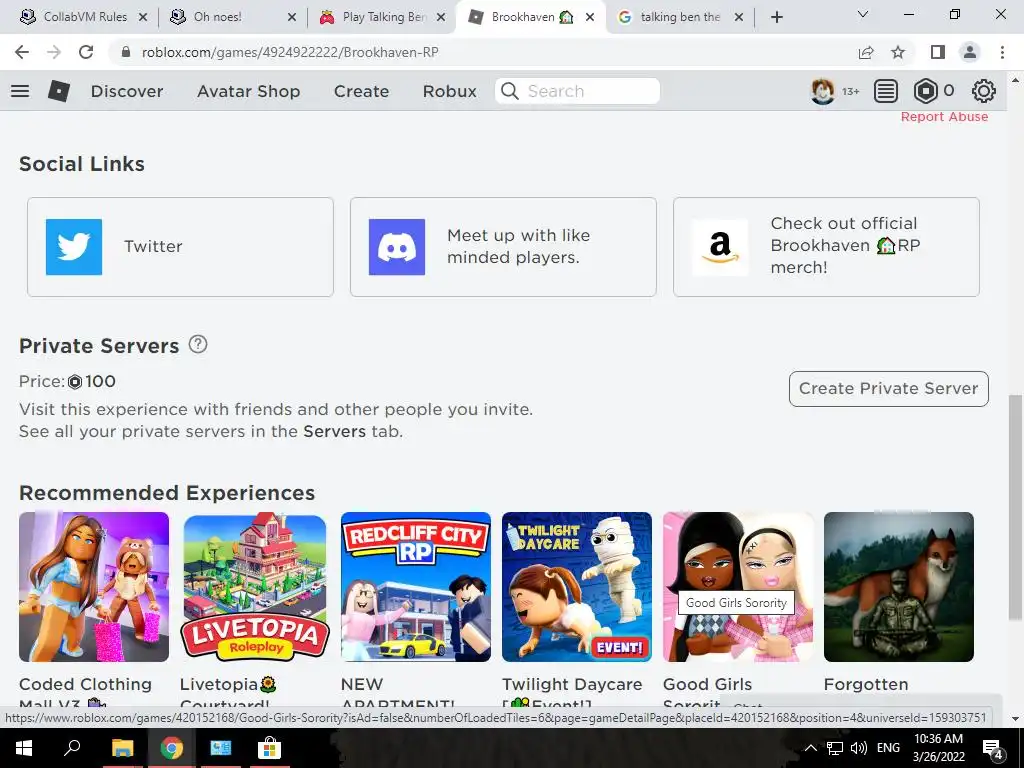Open the Chrome profile avatar button
The width and height of the screenshot is (1024, 768).
click(x=970, y=52)
